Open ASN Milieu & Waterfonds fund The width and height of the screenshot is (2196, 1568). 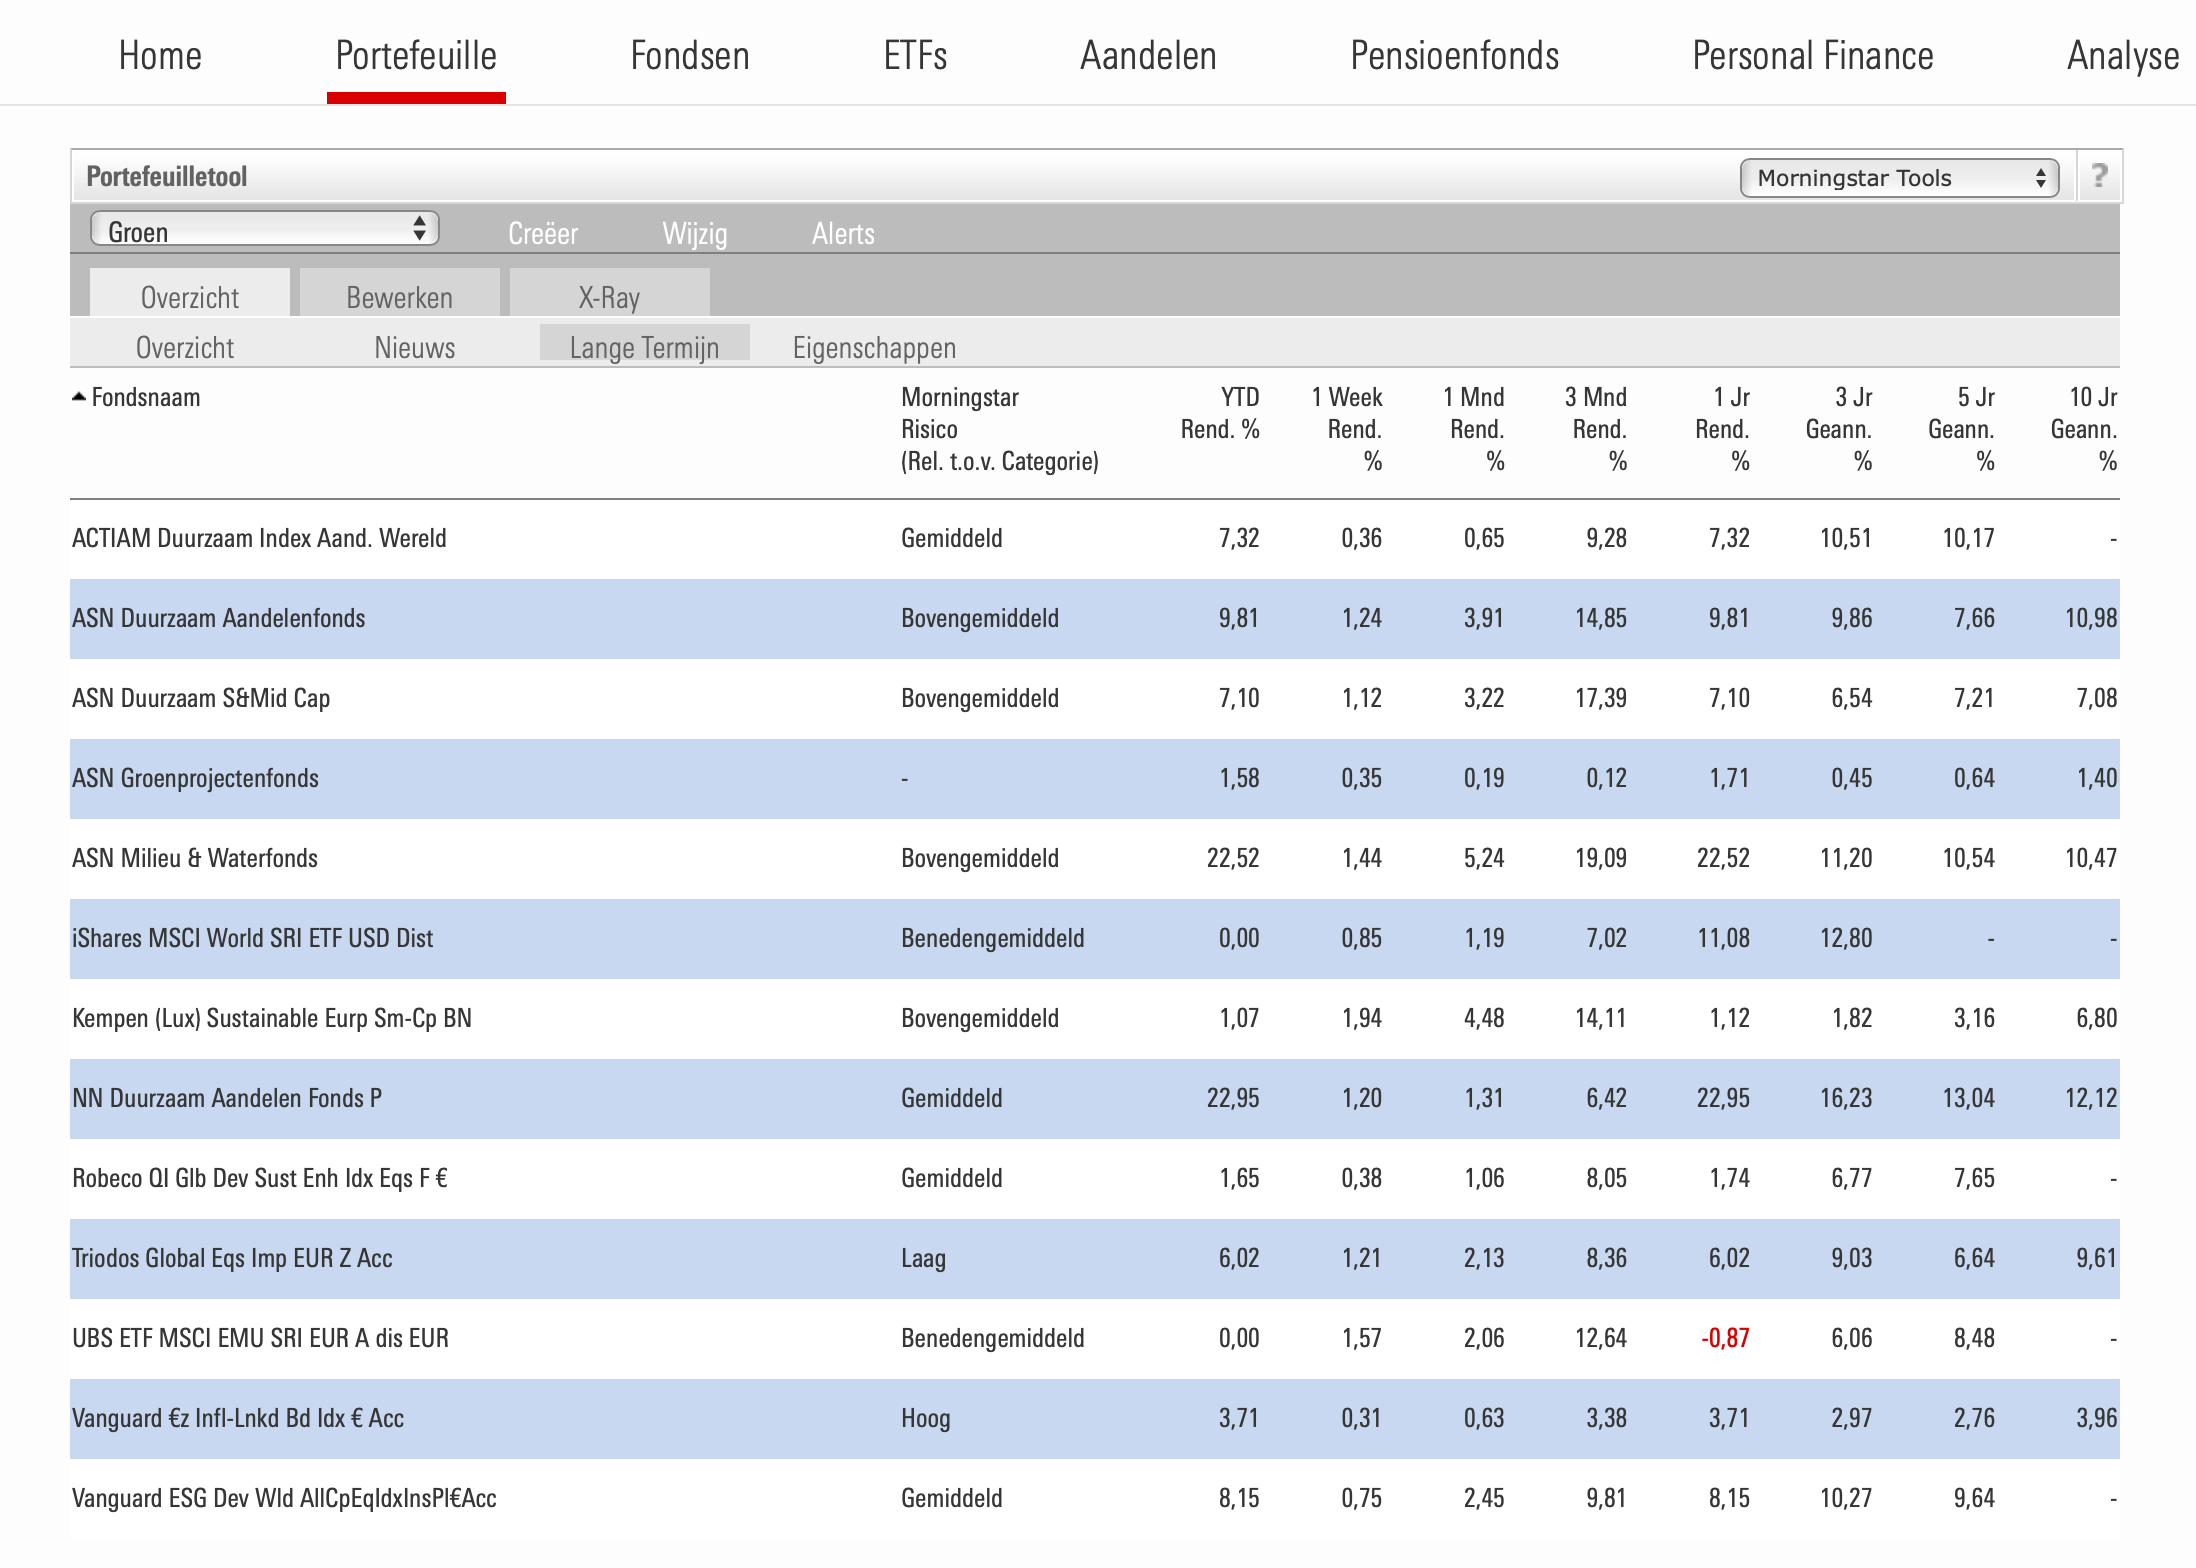195,858
